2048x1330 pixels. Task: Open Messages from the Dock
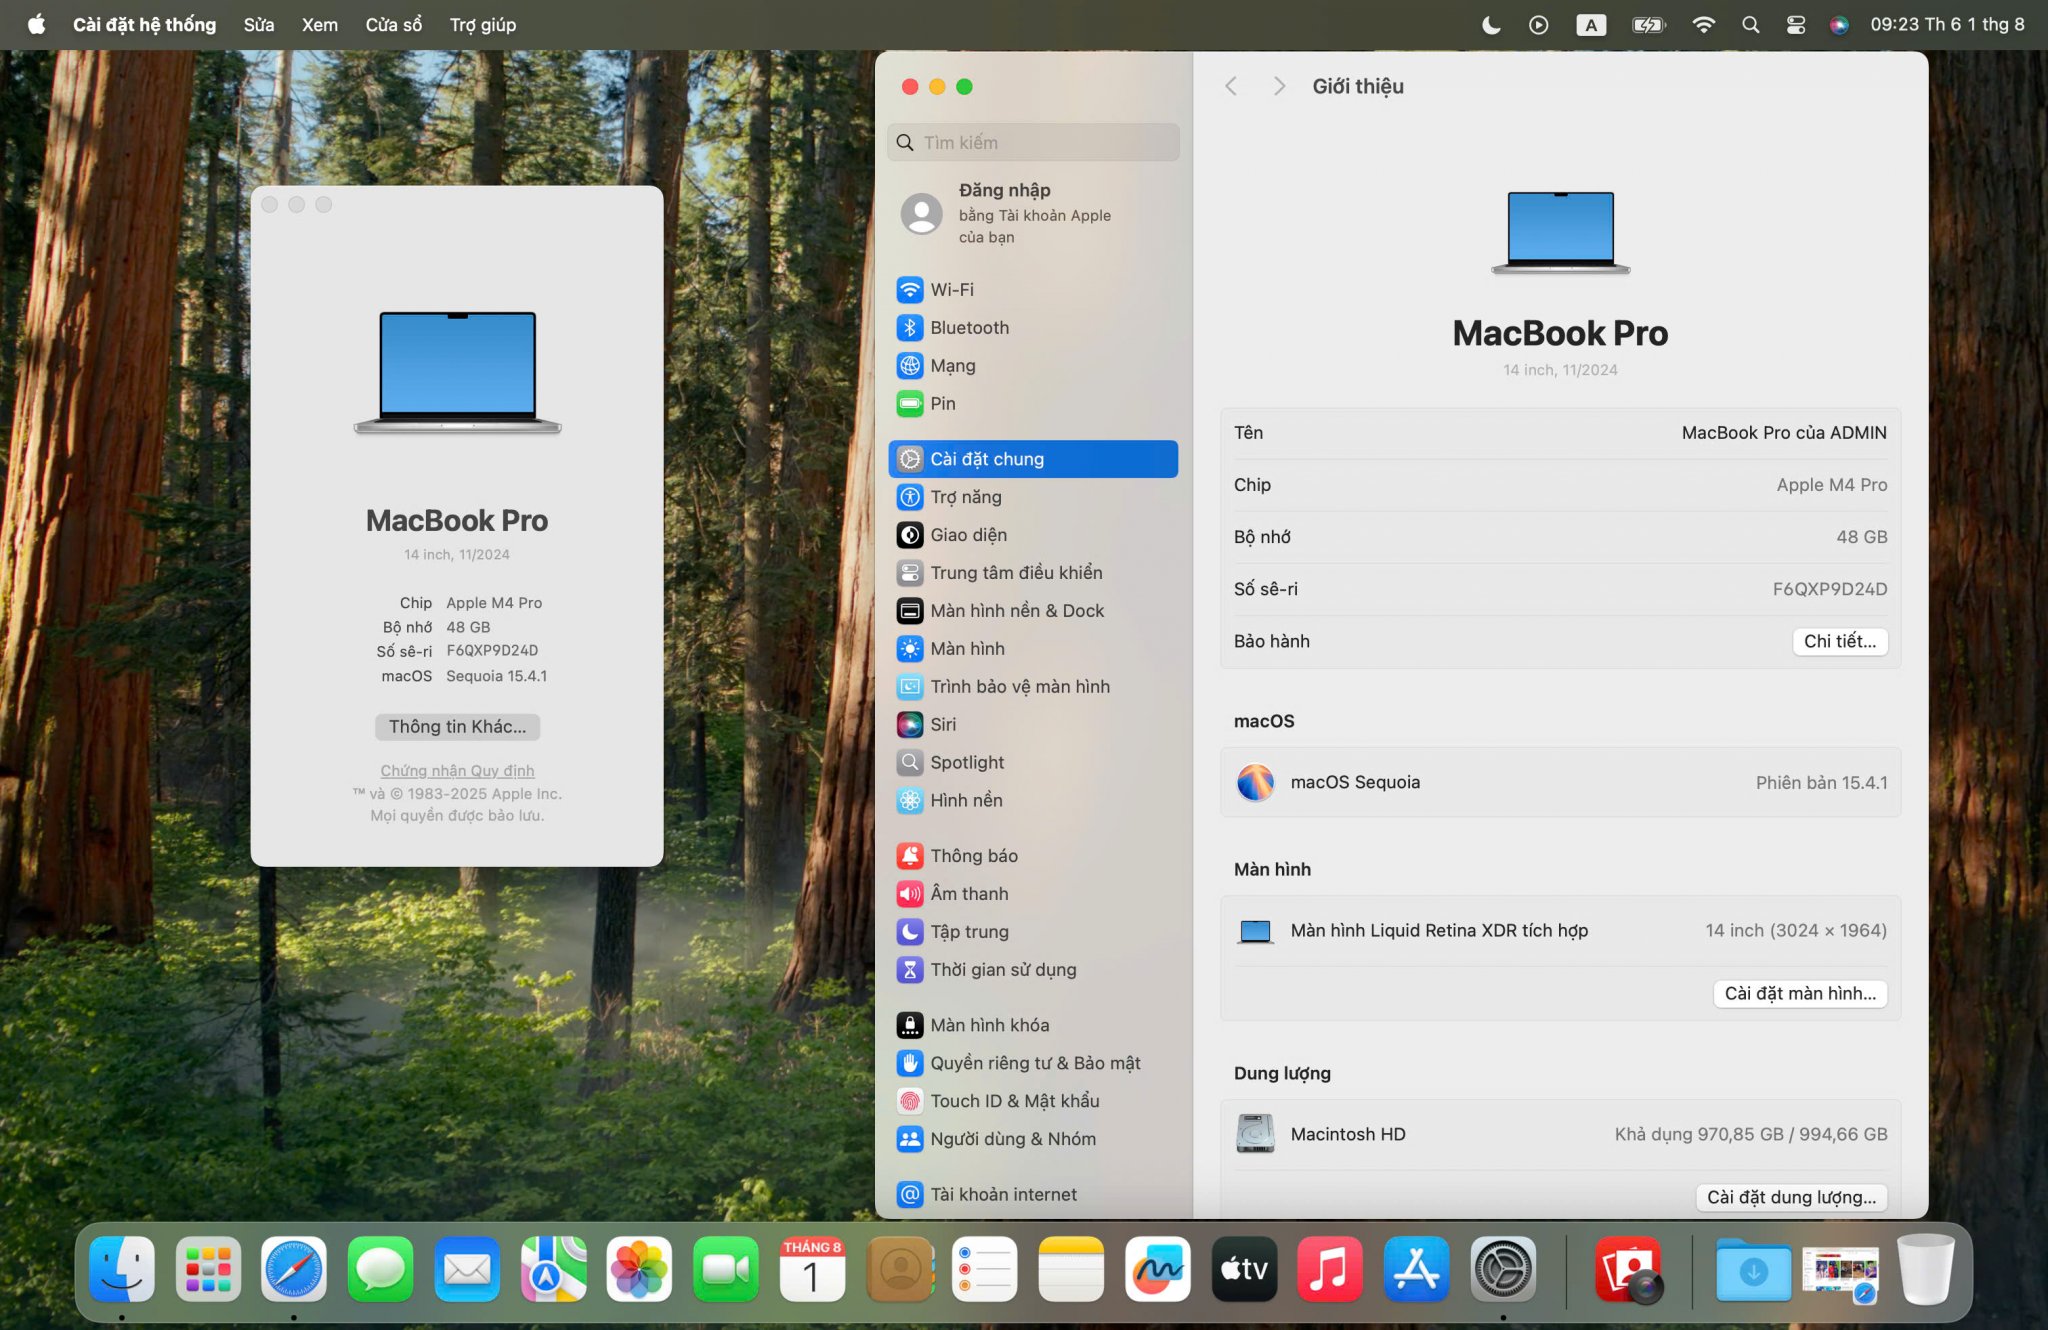[x=381, y=1269]
